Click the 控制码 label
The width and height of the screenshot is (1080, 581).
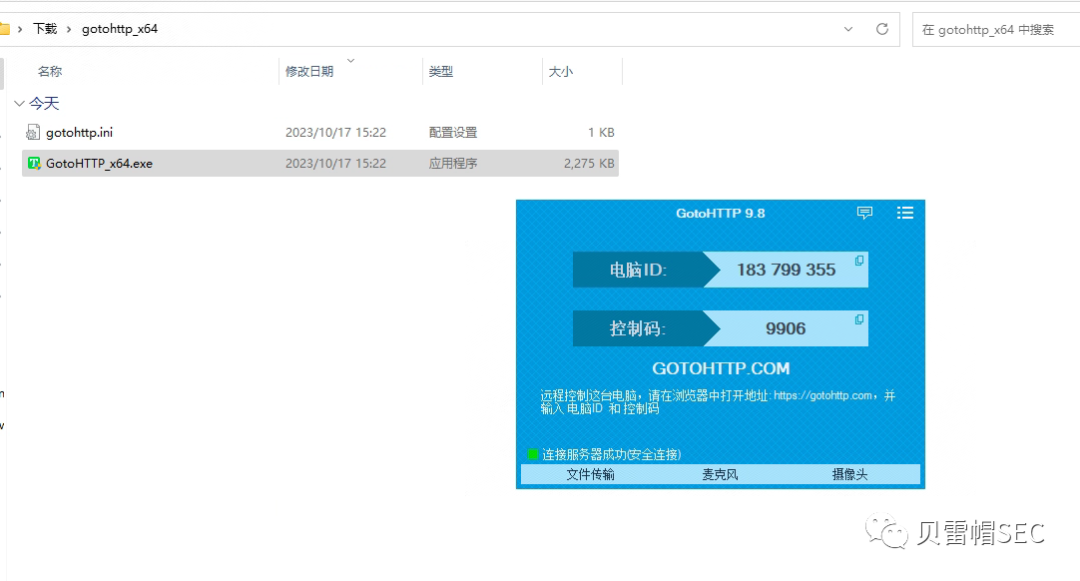click(x=637, y=328)
